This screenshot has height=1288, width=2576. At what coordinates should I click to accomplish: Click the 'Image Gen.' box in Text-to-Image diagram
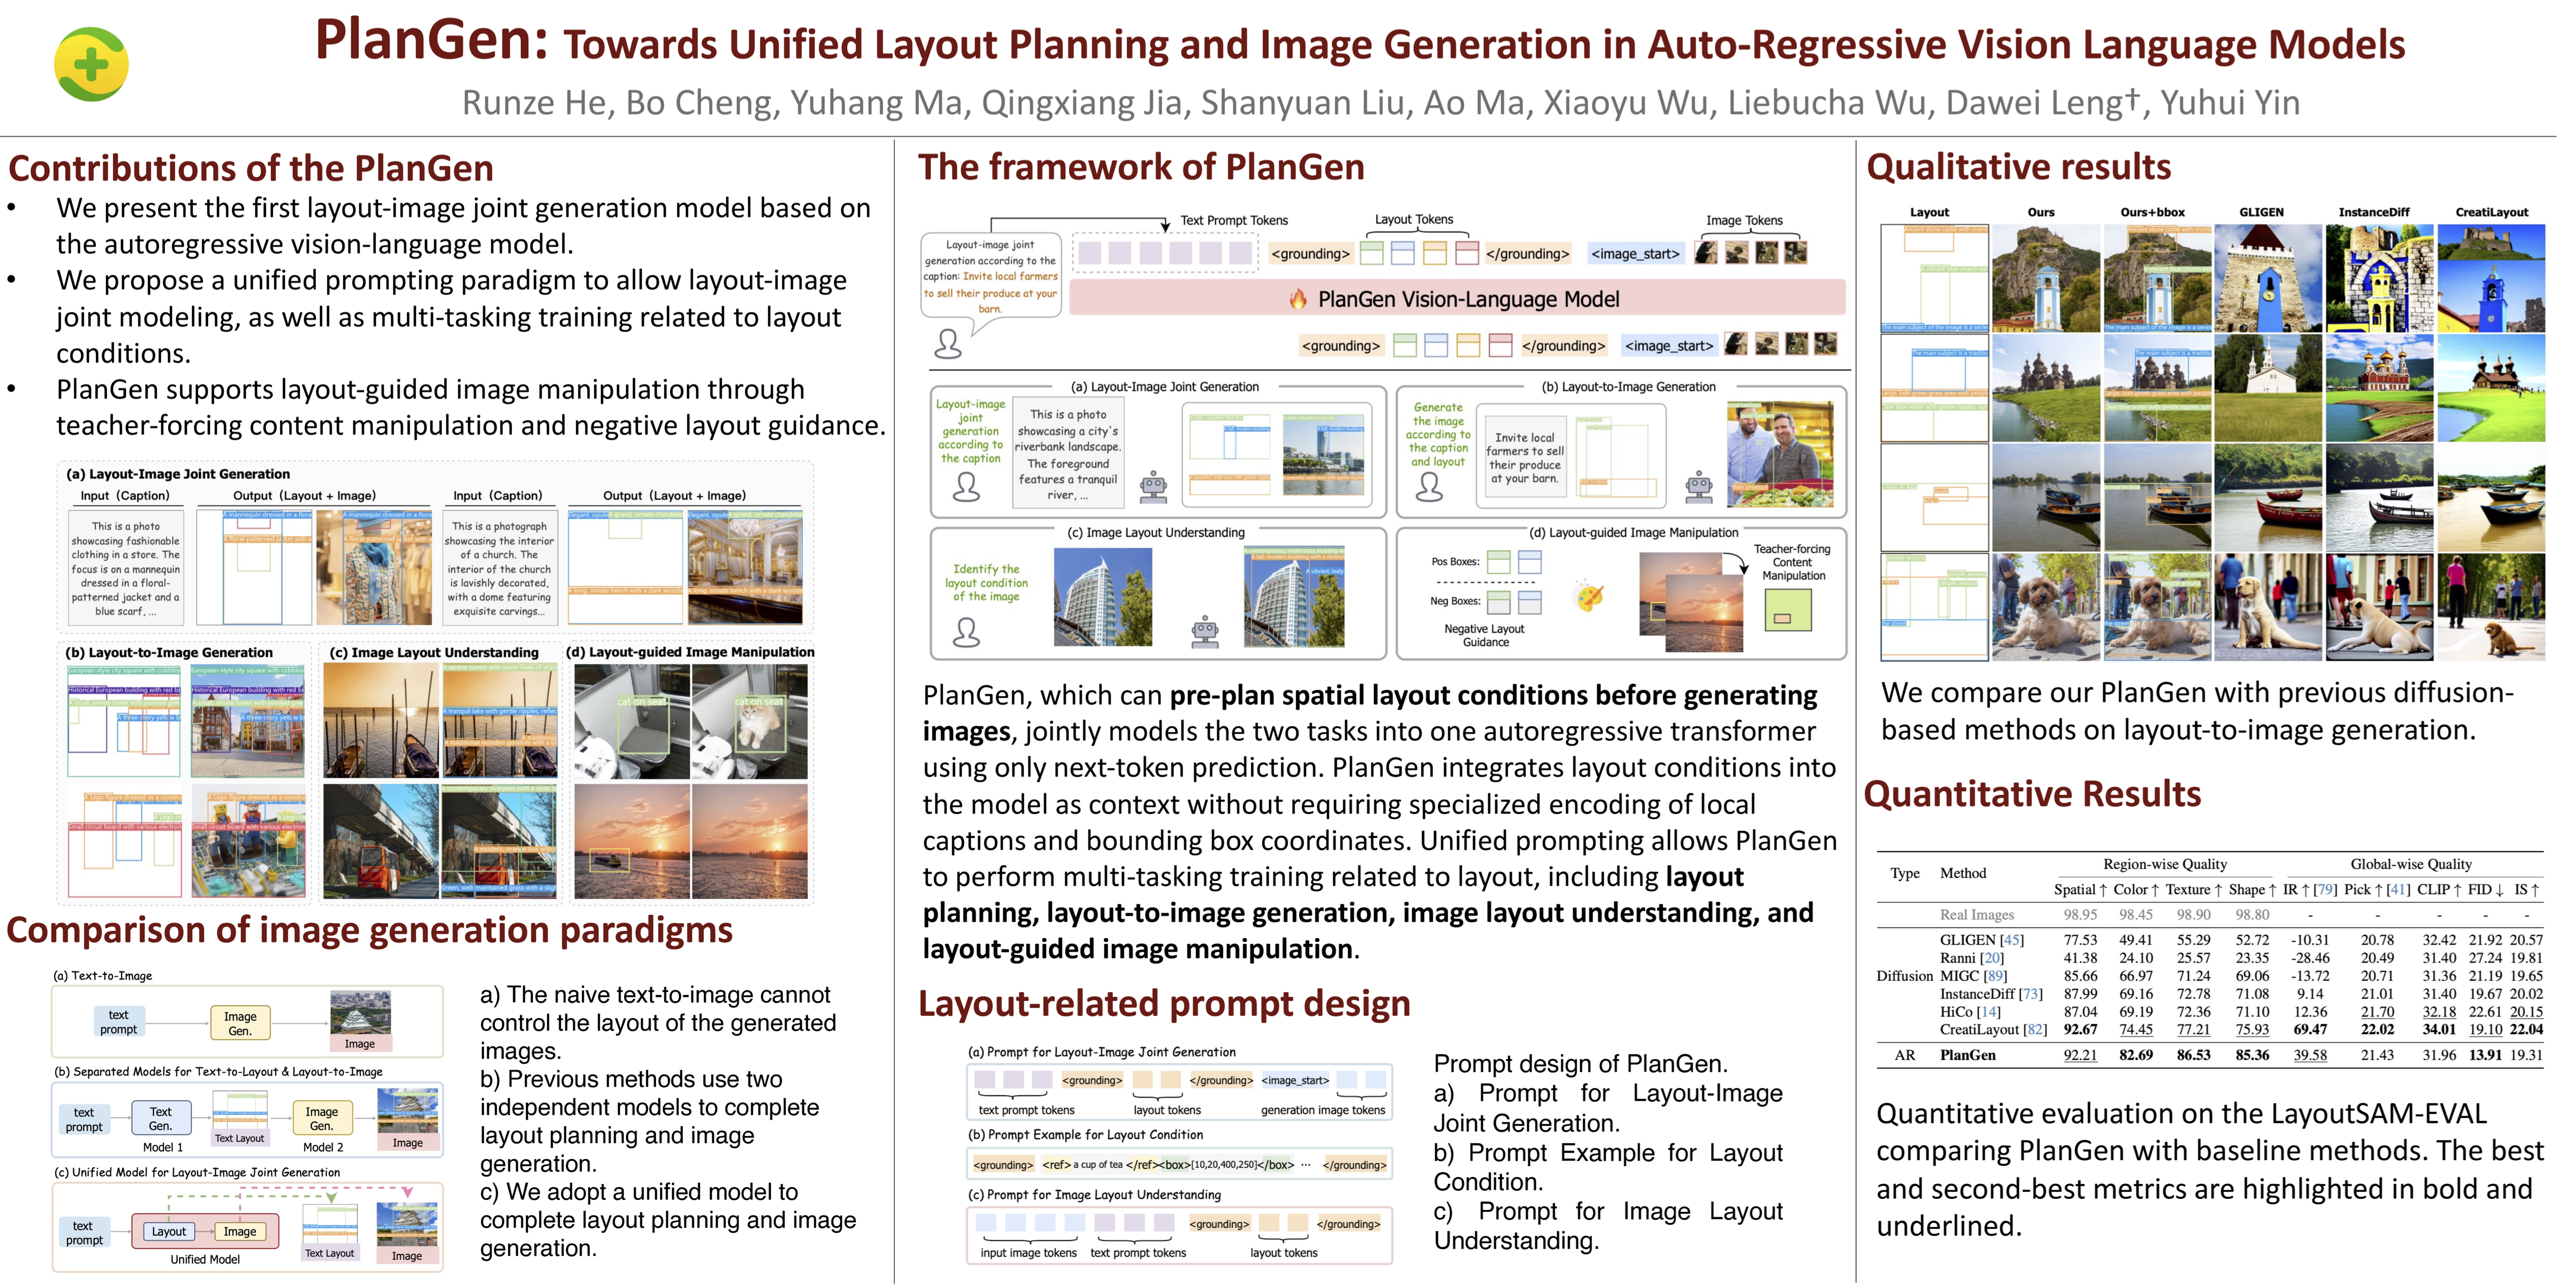[x=240, y=1023]
